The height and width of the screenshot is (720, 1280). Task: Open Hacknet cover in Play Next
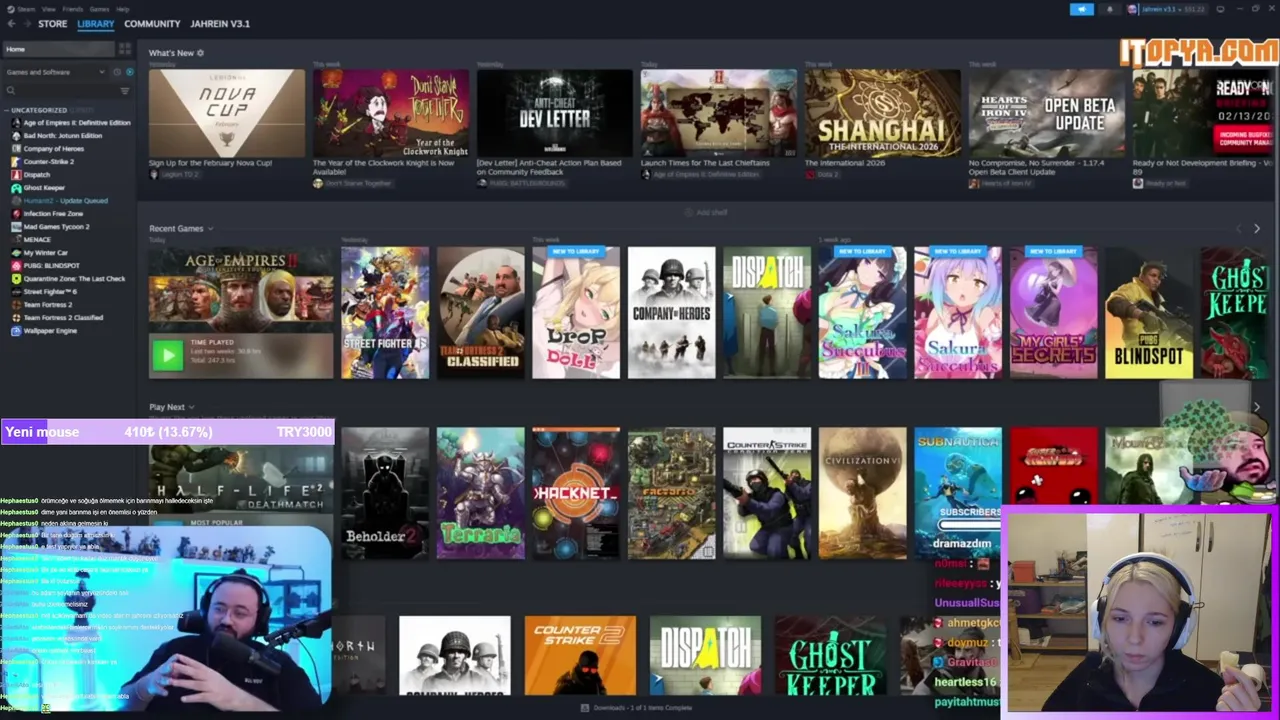pos(576,493)
